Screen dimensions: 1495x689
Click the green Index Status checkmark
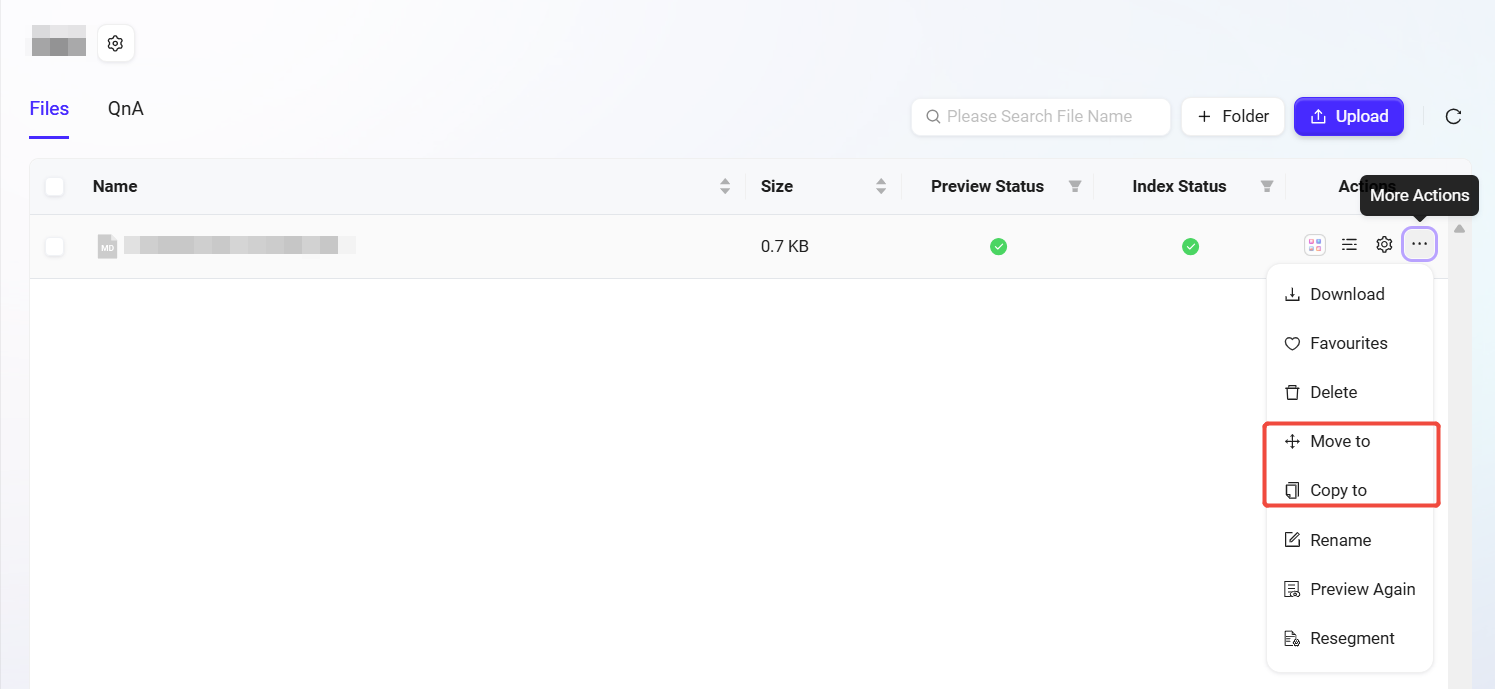tap(1190, 246)
